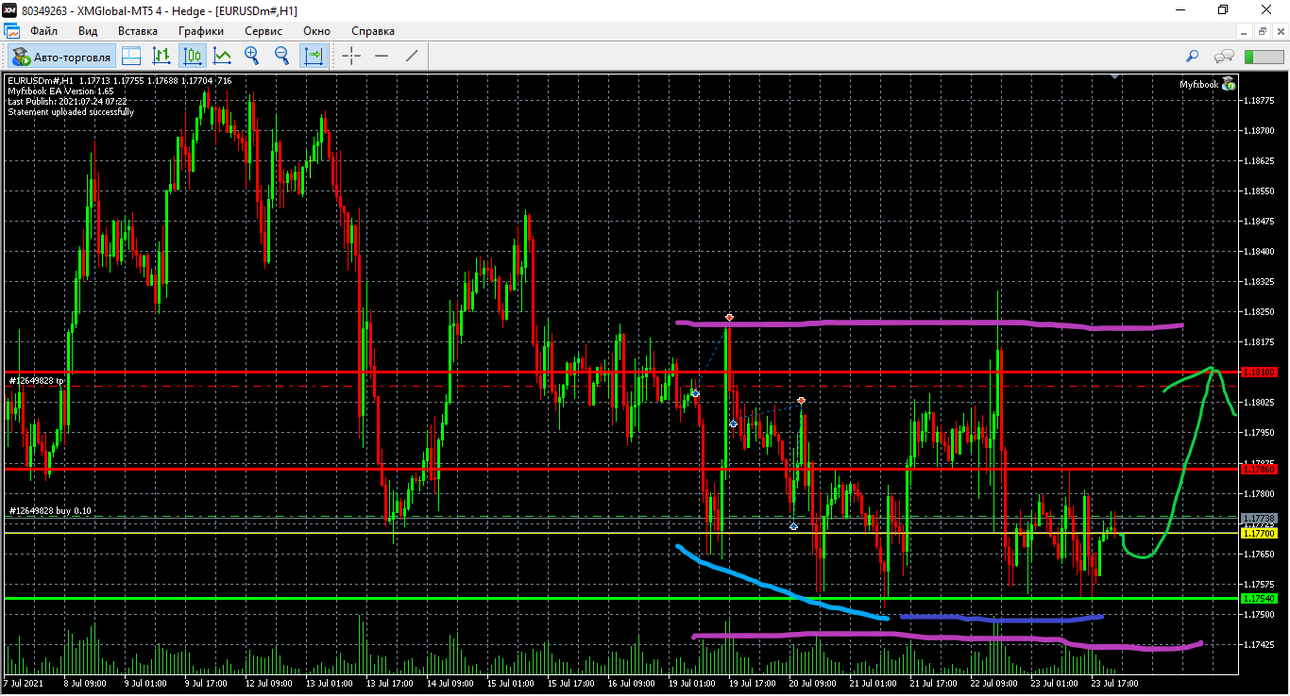
Task: Click the red 1.18100 price level tag
Action: point(1260,372)
